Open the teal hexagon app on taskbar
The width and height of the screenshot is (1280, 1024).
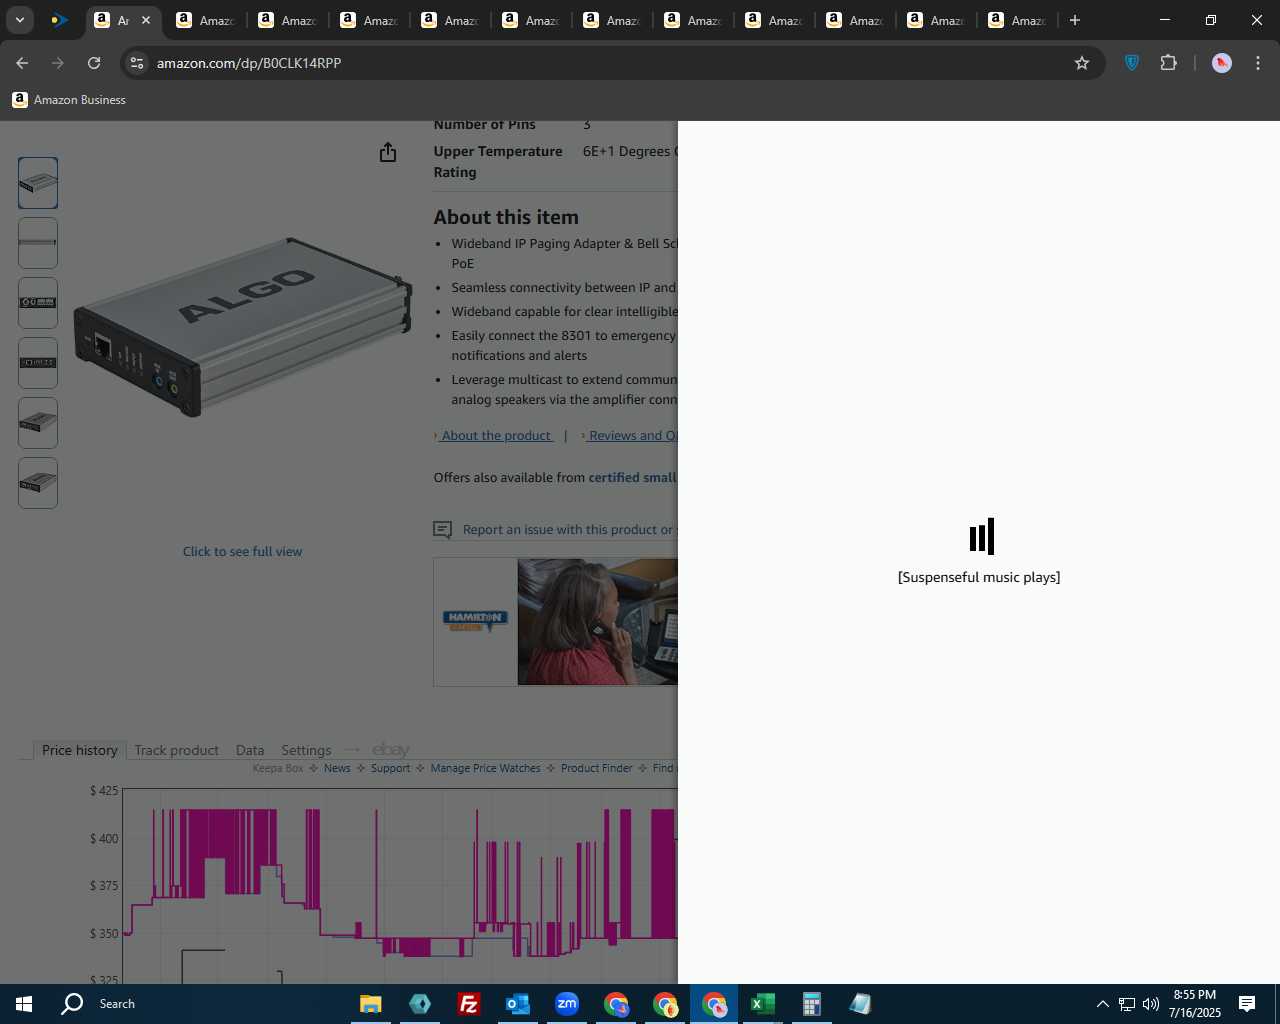(420, 1004)
